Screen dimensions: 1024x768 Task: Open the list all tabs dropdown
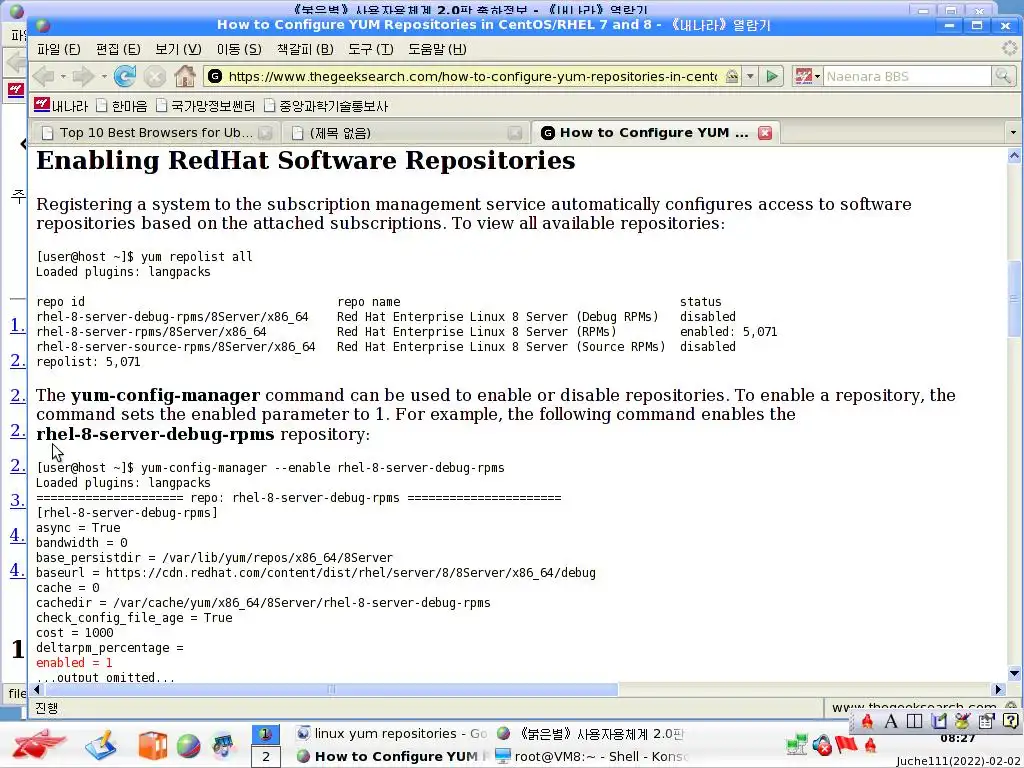tap(1013, 133)
